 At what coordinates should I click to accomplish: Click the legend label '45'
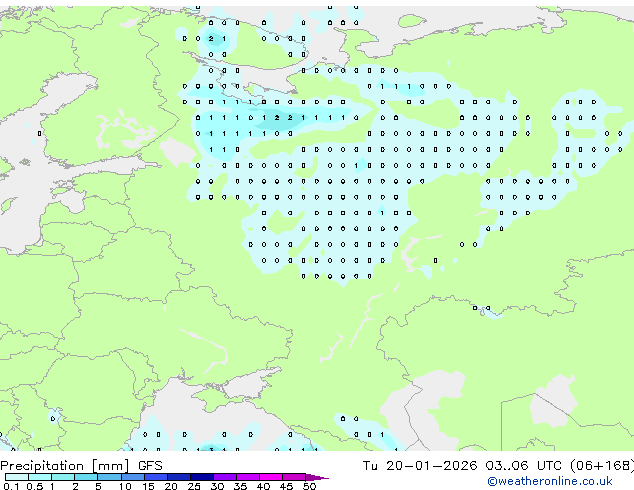click(x=286, y=486)
